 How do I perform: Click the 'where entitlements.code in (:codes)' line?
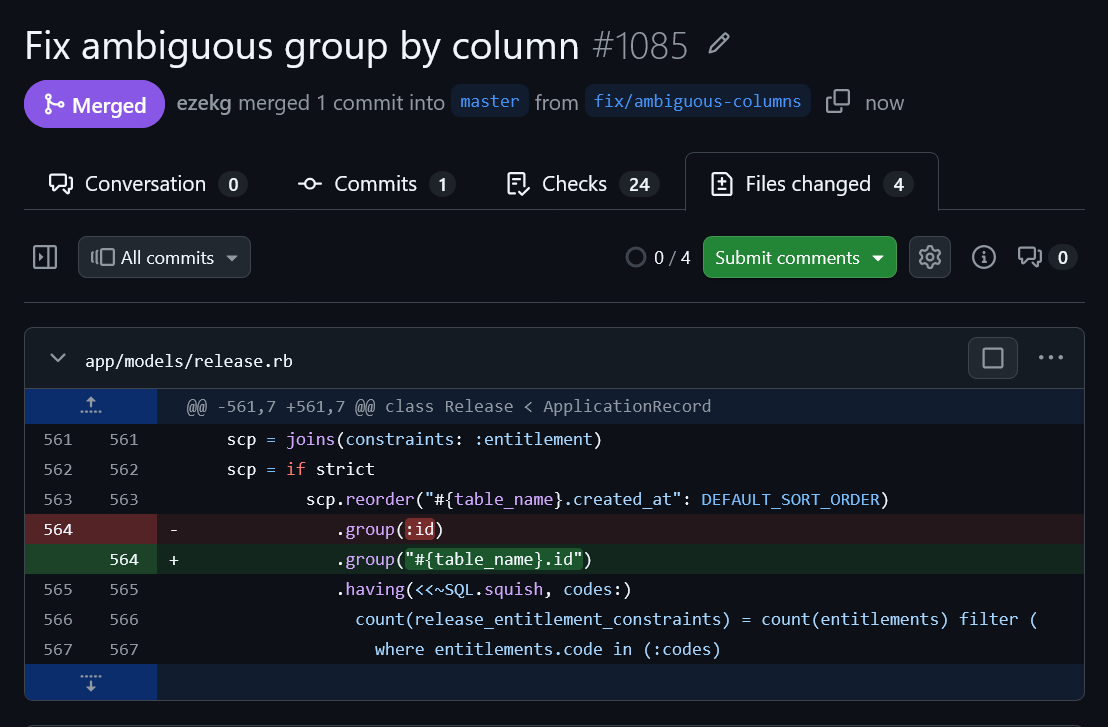pyautogui.click(x=620, y=649)
